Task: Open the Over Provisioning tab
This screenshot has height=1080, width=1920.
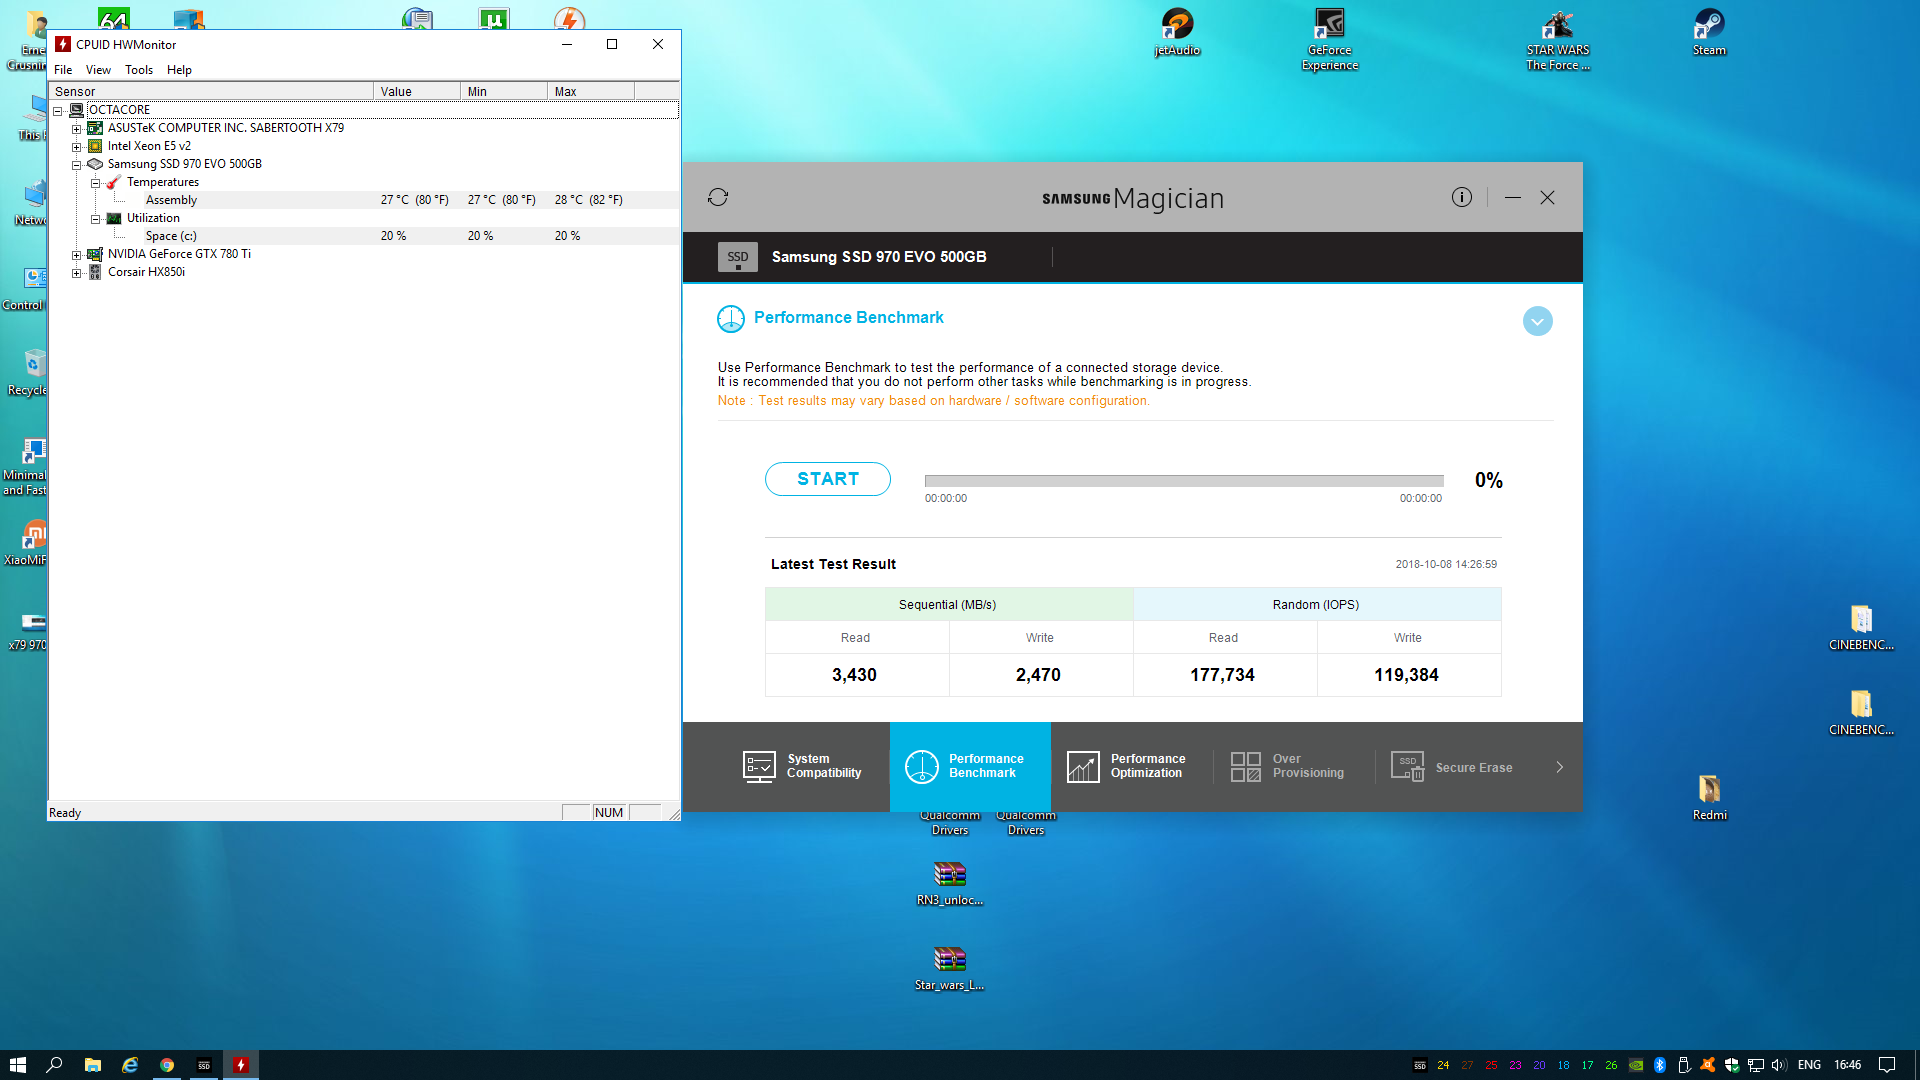Action: (1288, 767)
